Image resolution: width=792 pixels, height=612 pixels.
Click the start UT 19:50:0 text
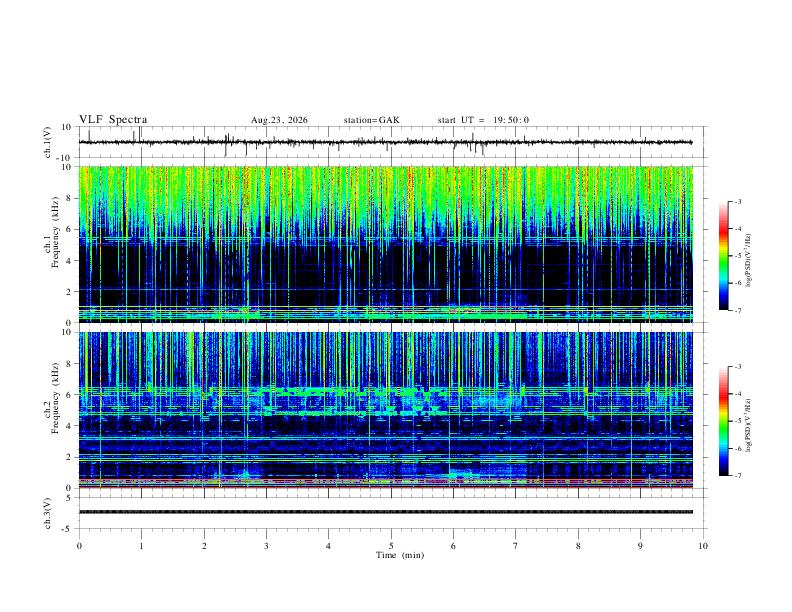point(483,120)
